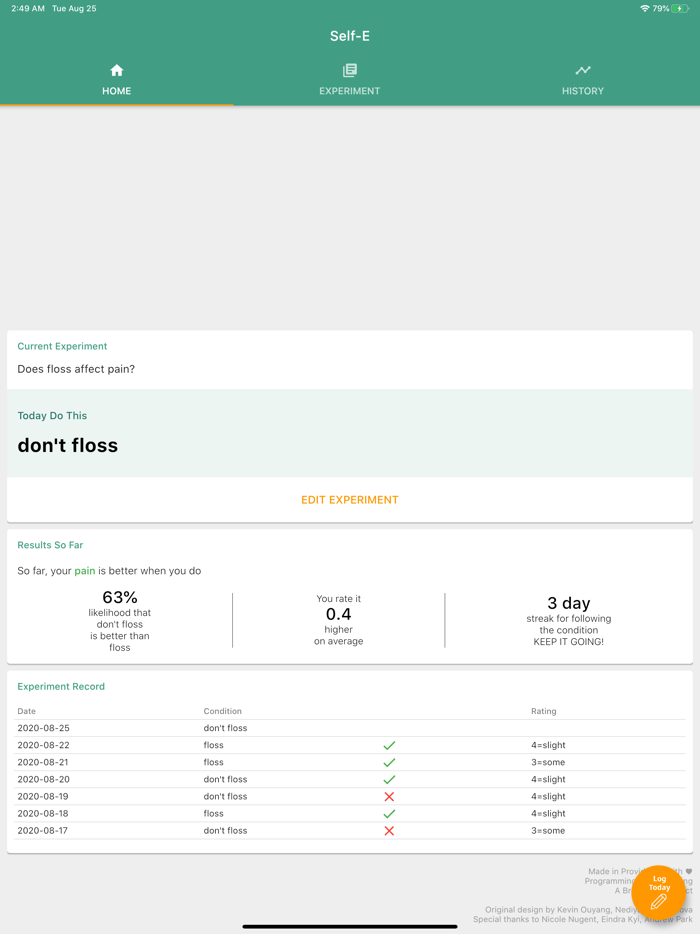Select the 2020-08-21 date cell
The image size is (700, 934).
pyautogui.click(x=43, y=762)
